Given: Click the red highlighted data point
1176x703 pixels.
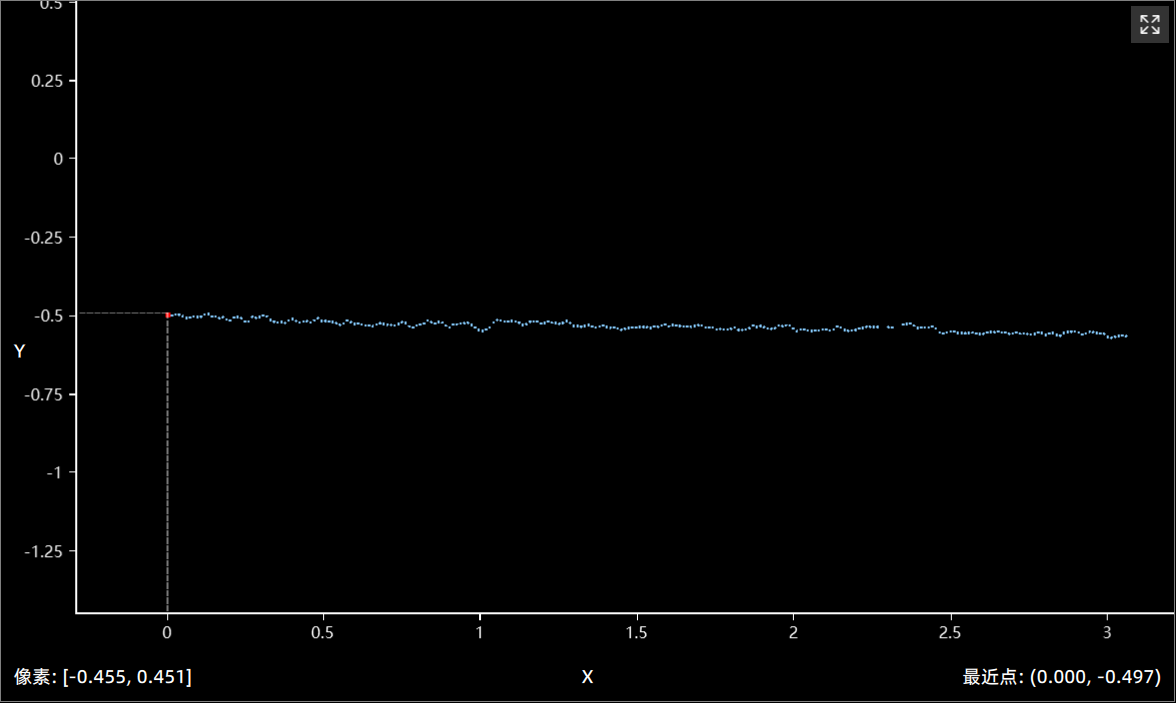Looking at the screenshot, I should 168,314.
